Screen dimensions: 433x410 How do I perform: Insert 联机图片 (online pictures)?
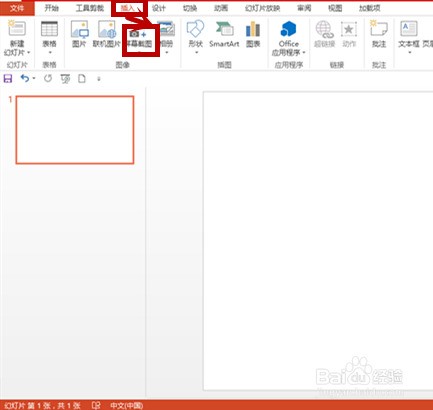pos(107,34)
